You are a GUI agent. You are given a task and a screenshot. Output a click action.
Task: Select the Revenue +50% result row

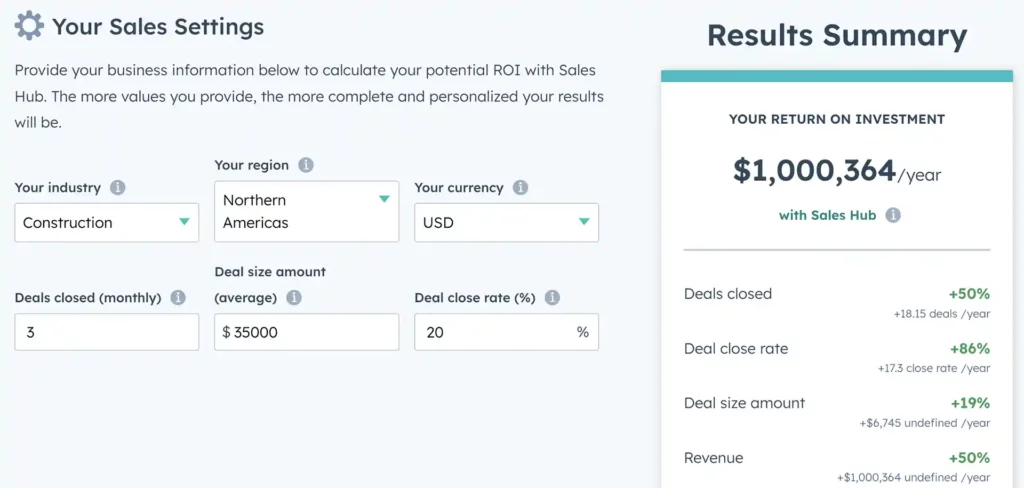point(837,467)
